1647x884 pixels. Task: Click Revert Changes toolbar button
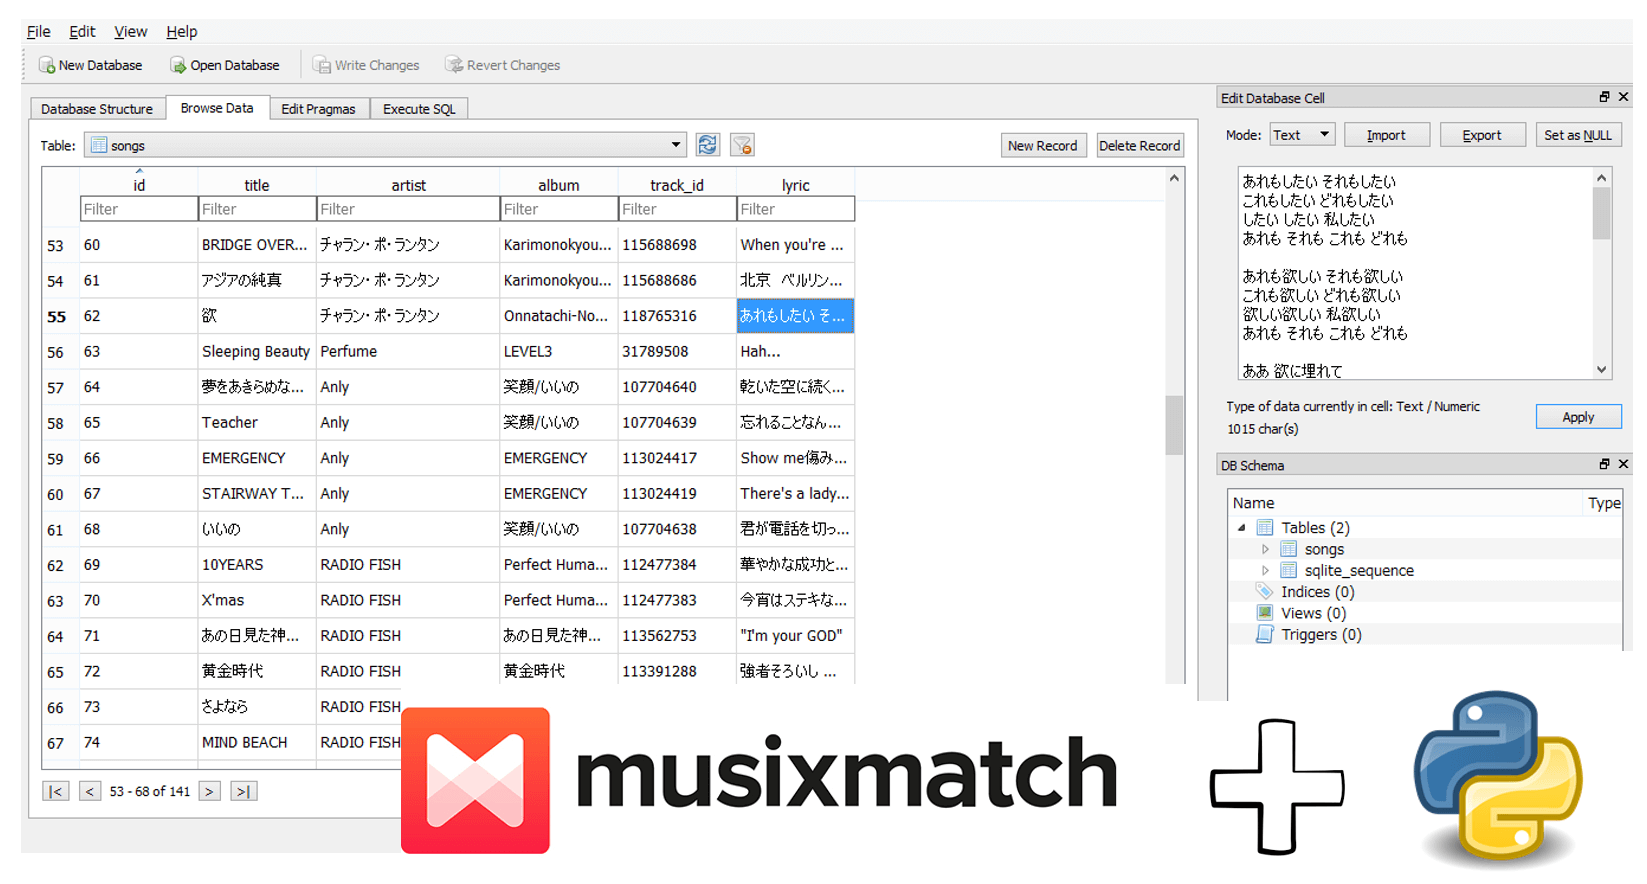[502, 65]
